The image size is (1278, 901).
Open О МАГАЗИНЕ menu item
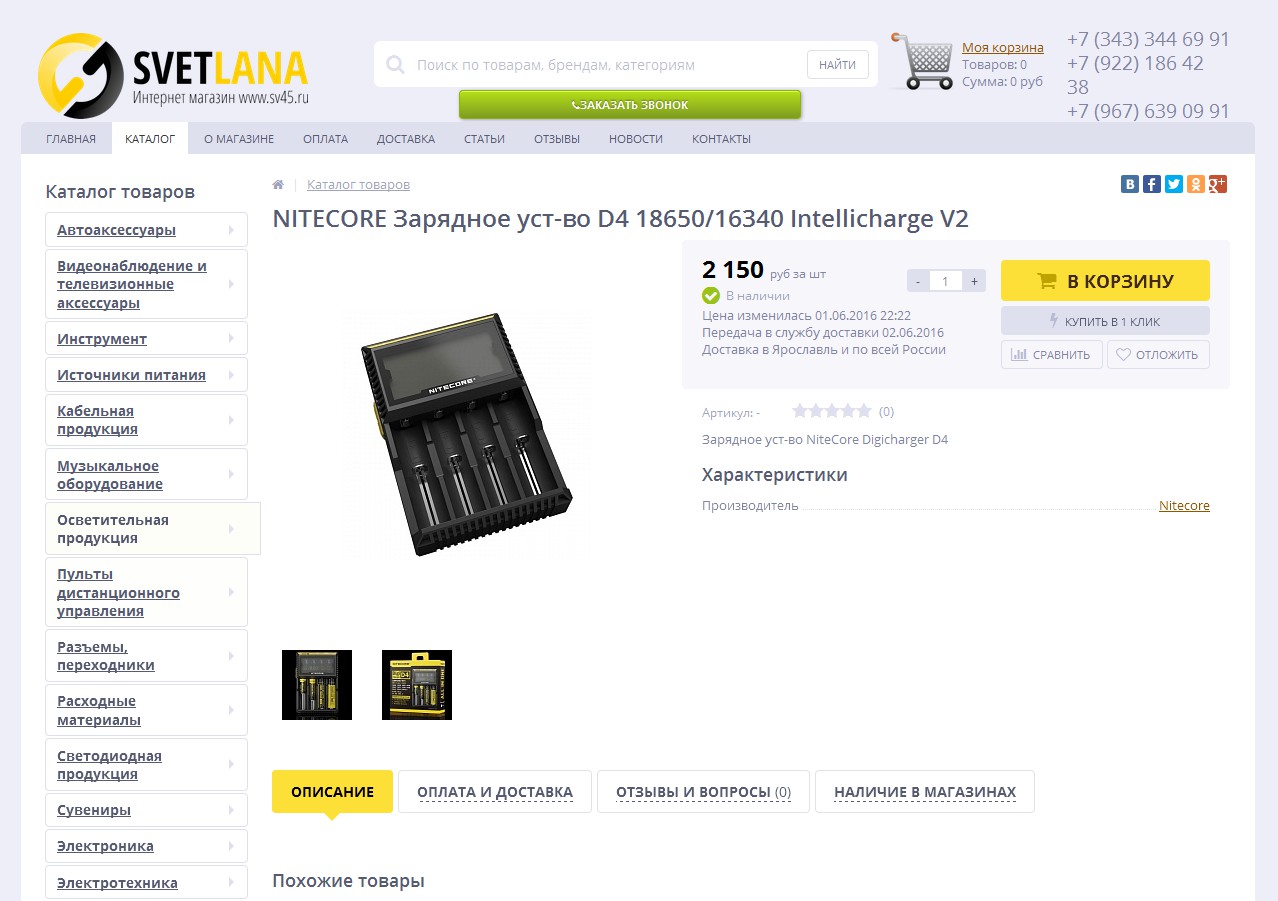239,139
